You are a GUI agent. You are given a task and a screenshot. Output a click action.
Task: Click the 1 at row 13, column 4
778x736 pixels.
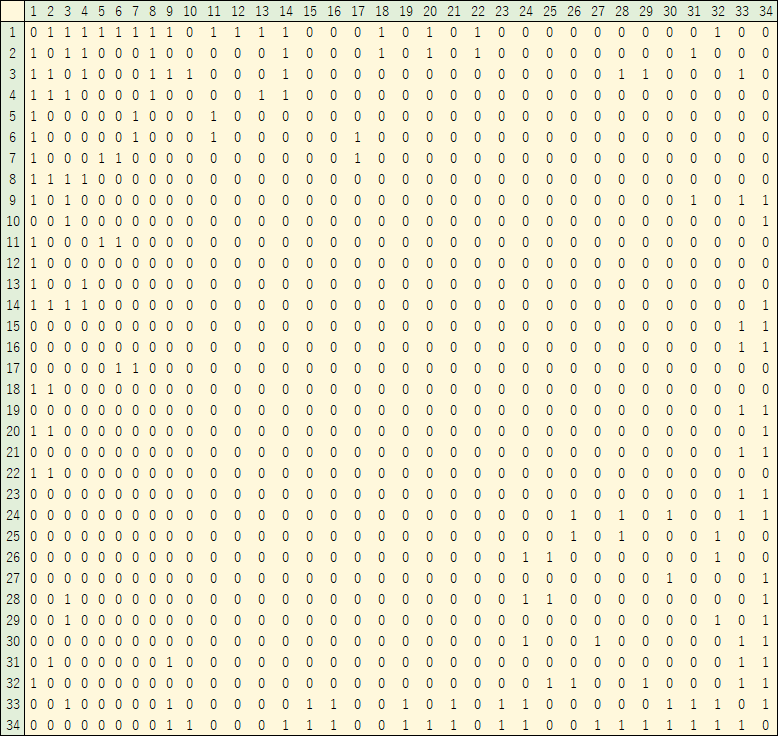pos(84,284)
